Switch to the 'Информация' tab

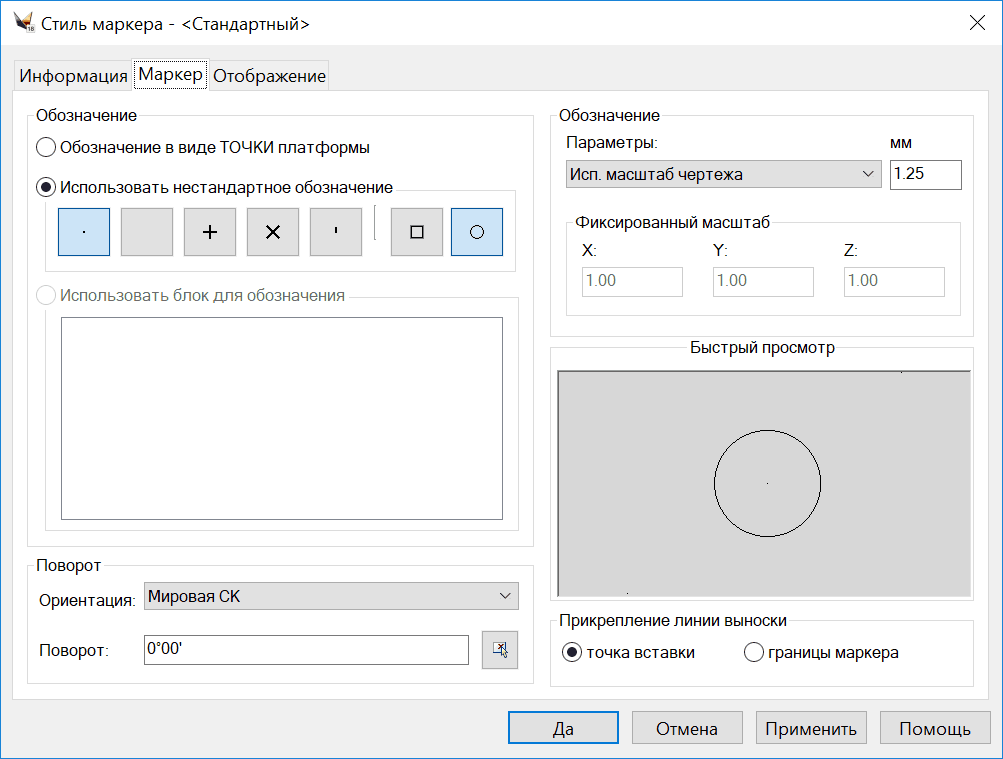[x=74, y=76]
